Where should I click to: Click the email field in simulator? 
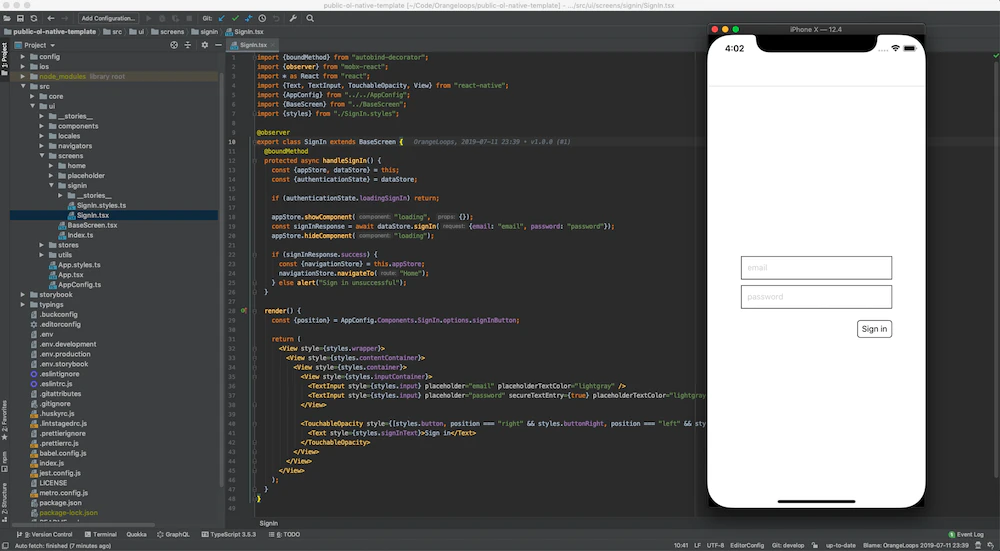coord(816,268)
